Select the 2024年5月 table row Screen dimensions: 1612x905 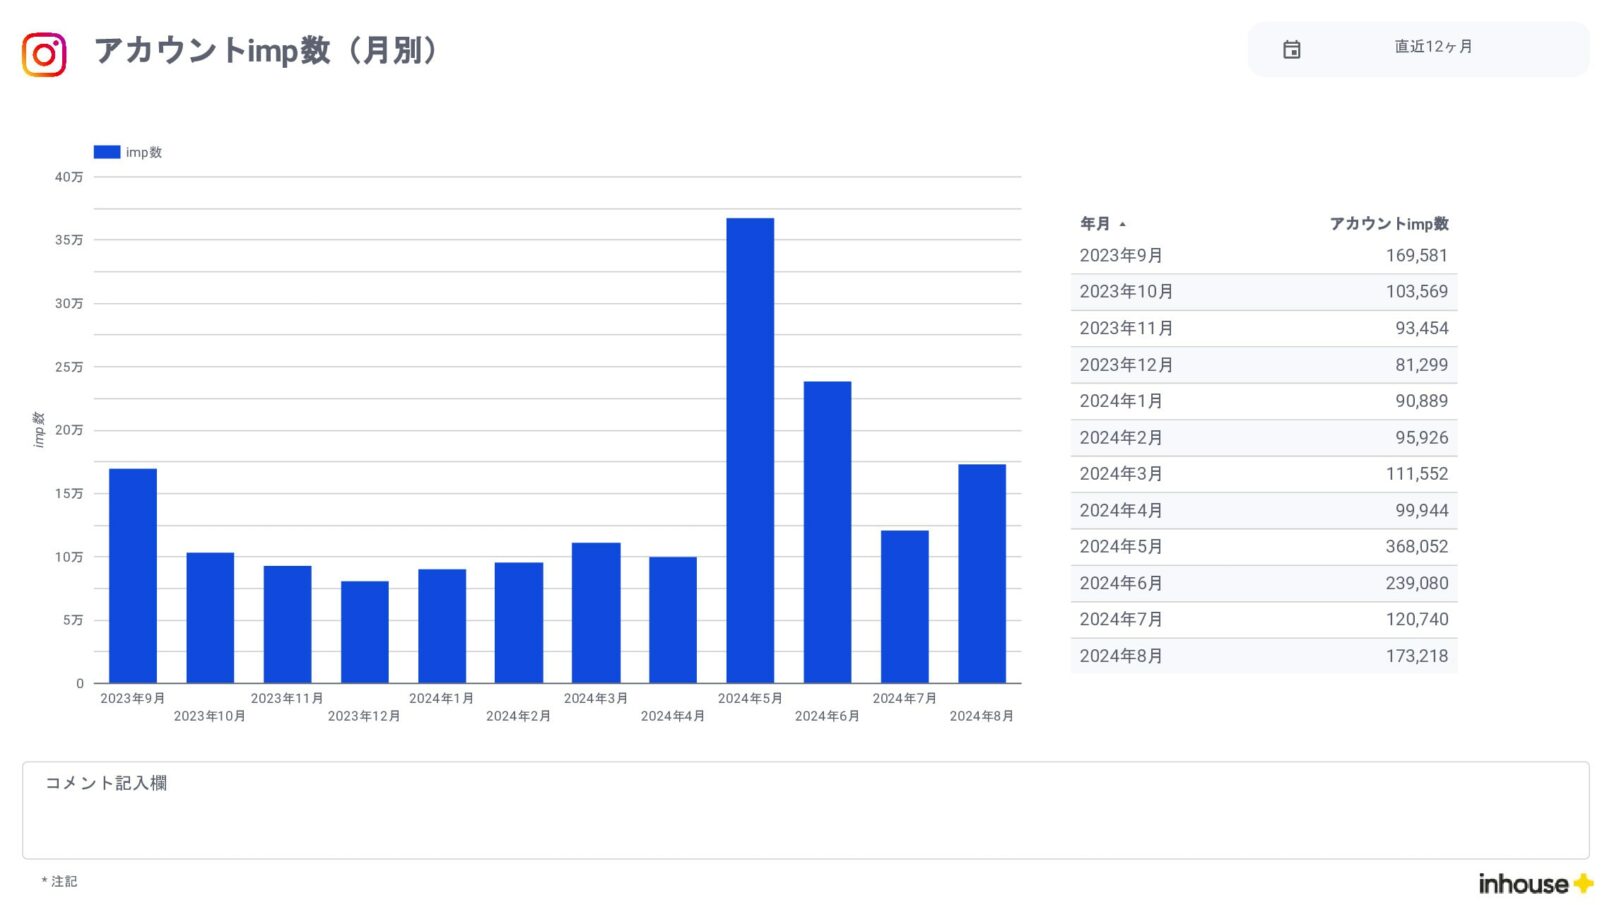tap(1263, 547)
